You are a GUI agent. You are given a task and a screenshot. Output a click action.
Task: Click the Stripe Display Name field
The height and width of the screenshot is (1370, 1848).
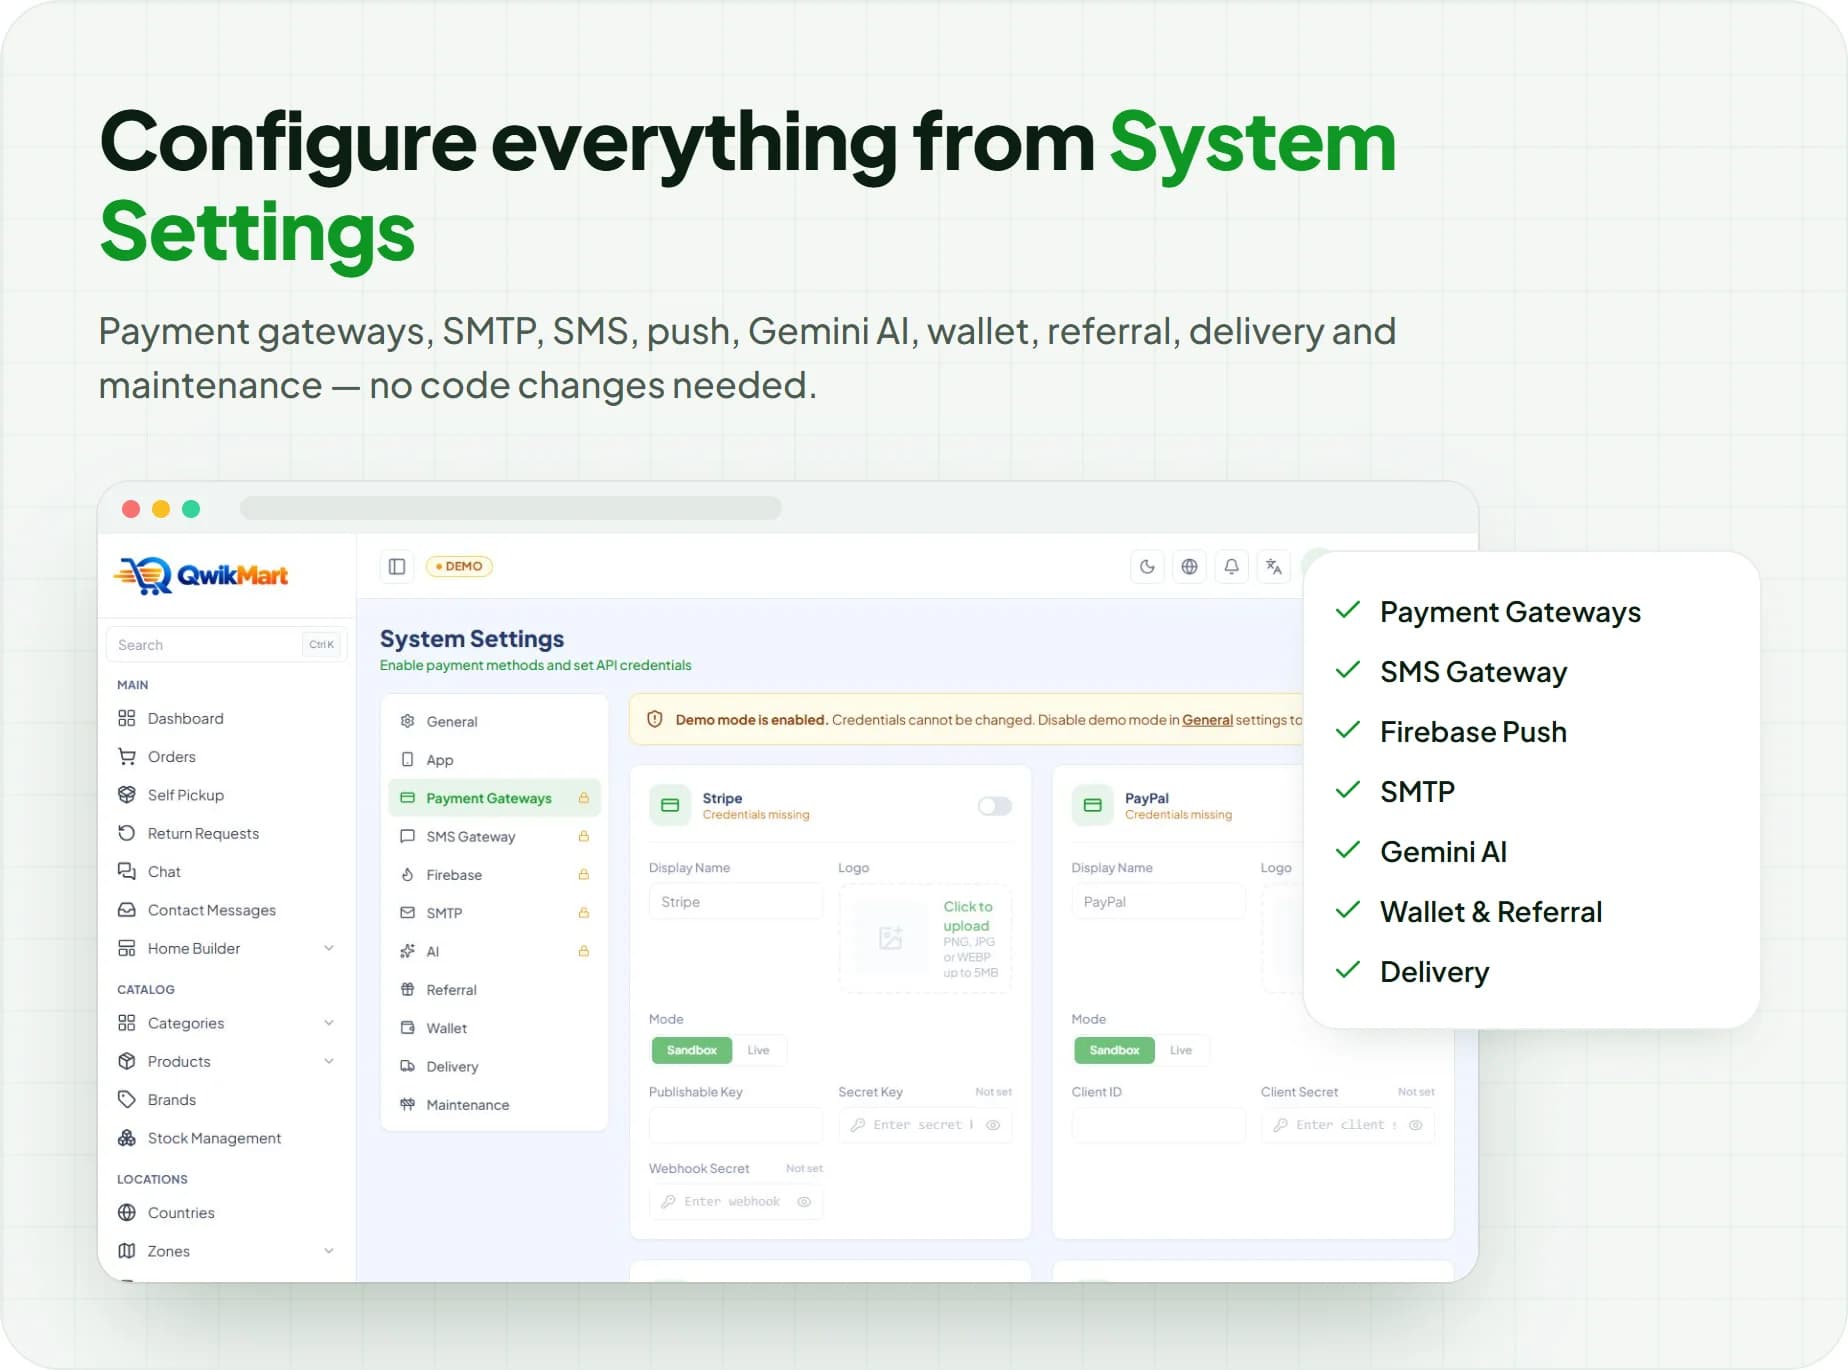[x=736, y=902]
